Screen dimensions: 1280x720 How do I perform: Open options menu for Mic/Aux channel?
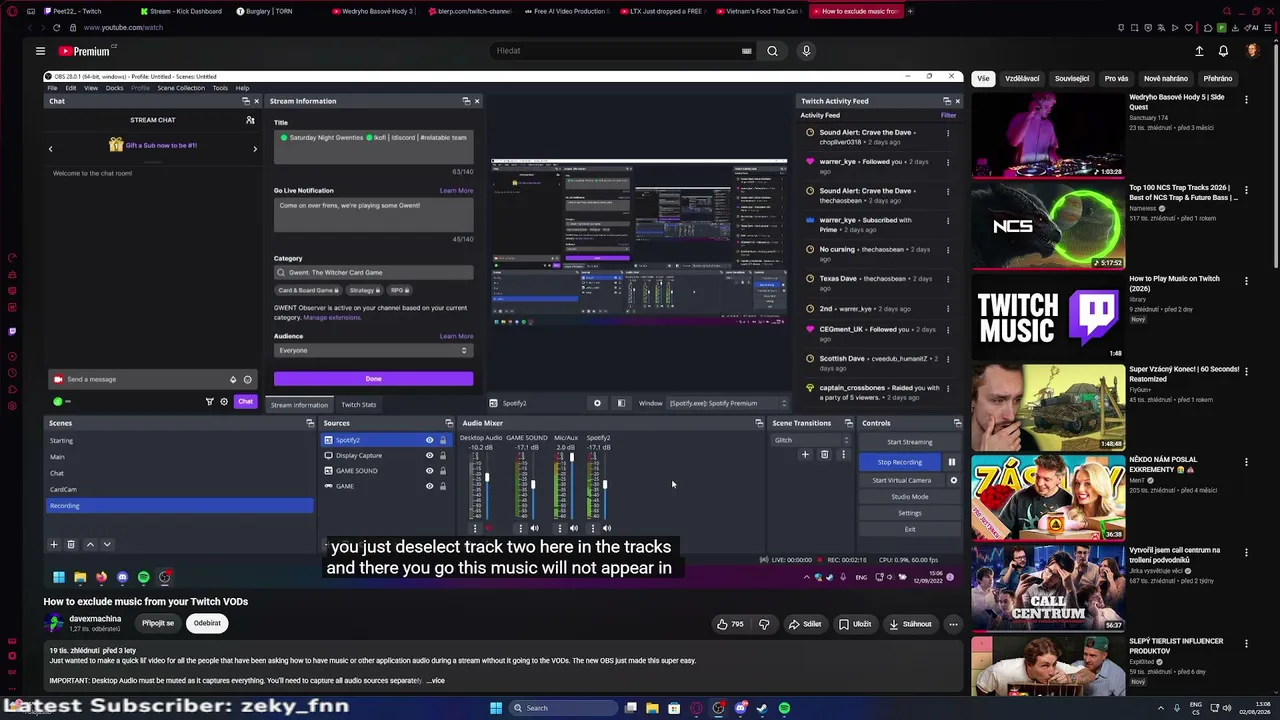tap(560, 528)
